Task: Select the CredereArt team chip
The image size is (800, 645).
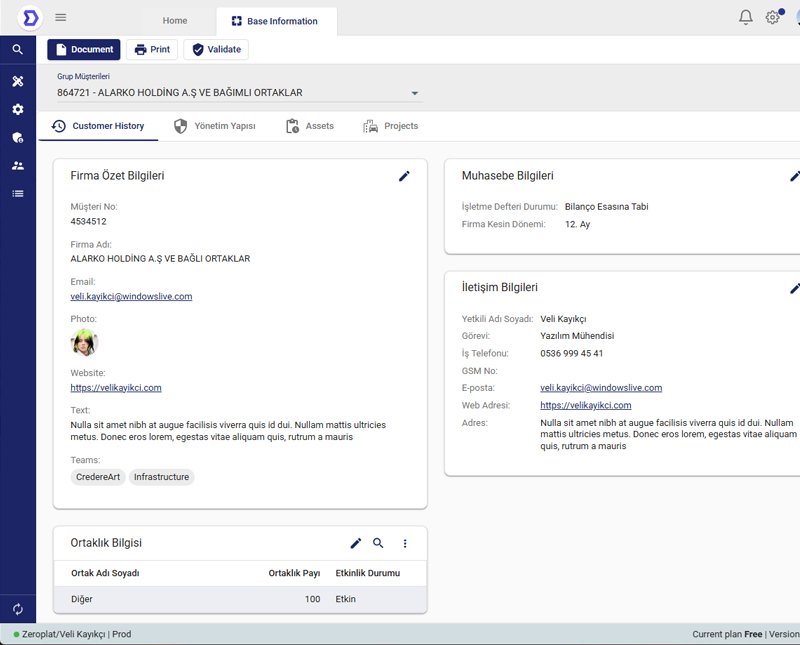Action: (x=98, y=477)
